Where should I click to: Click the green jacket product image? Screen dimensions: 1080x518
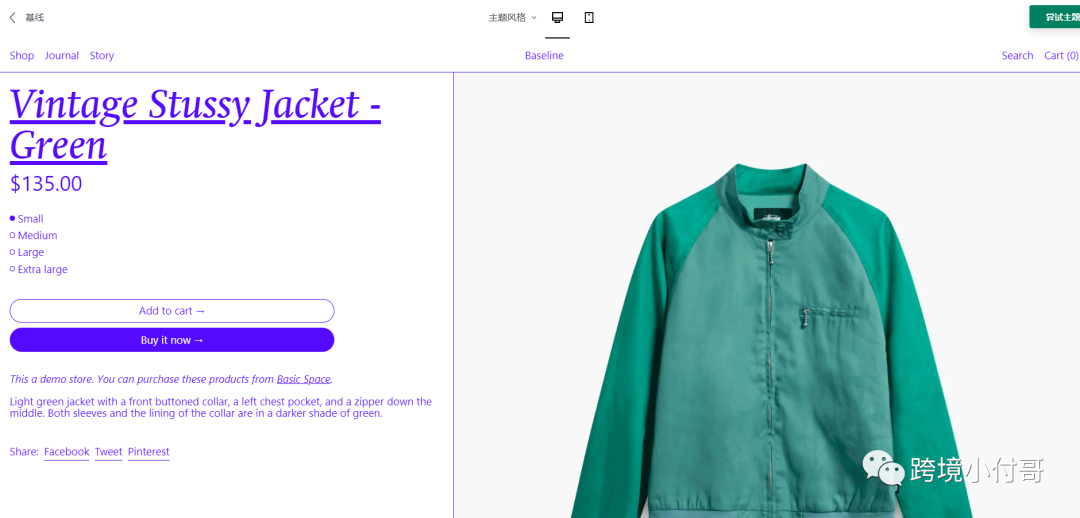click(767, 340)
